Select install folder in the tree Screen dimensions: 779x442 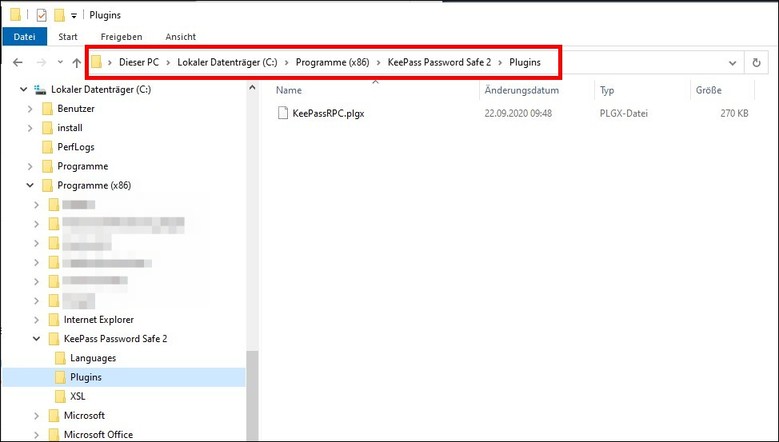pyautogui.click(x=70, y=128)
